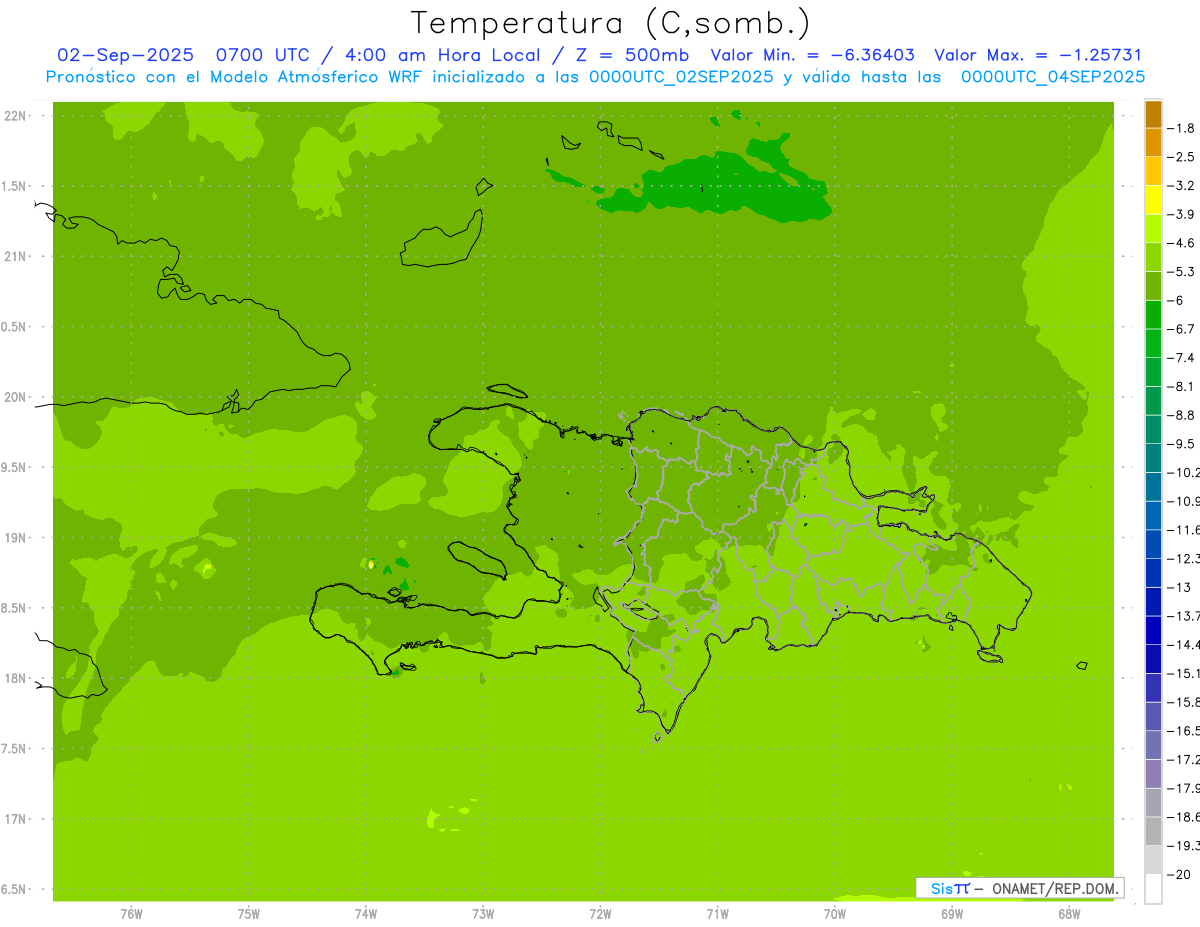The width and height of the screenshot is (1200, 927).
Task: Click the "0000UTC_02SEP2025" initialization time
Action: pyautogui.click(x=681, y=77)
